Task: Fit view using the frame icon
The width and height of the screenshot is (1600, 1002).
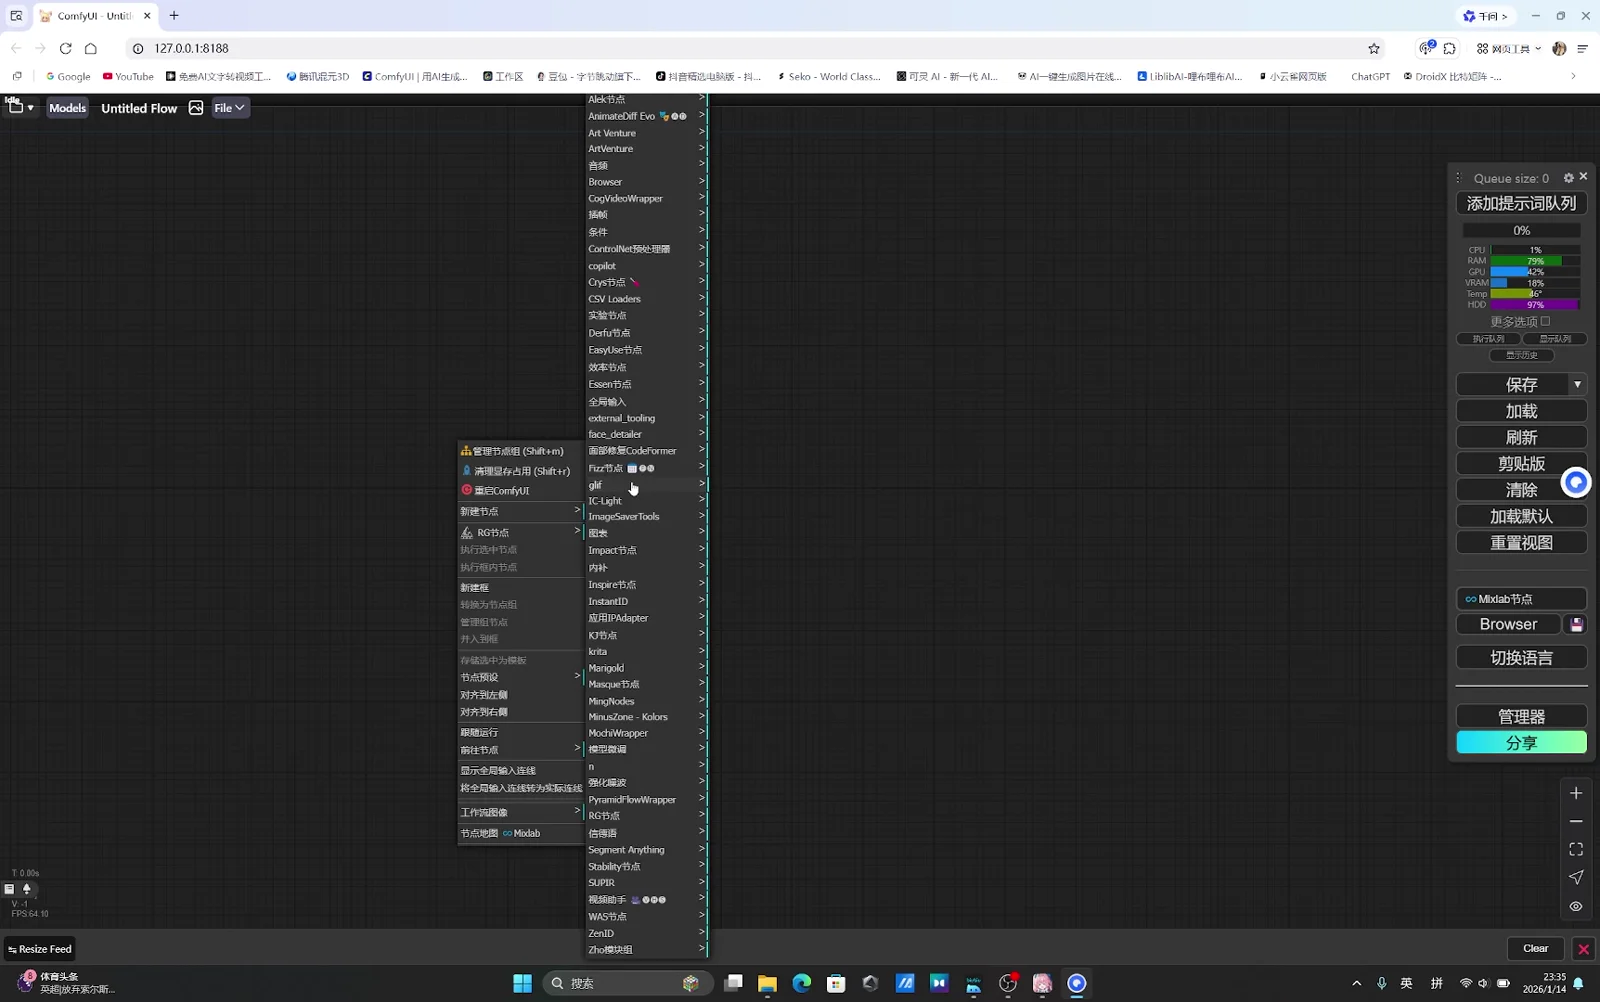Action: click(x=1576, y=849)
